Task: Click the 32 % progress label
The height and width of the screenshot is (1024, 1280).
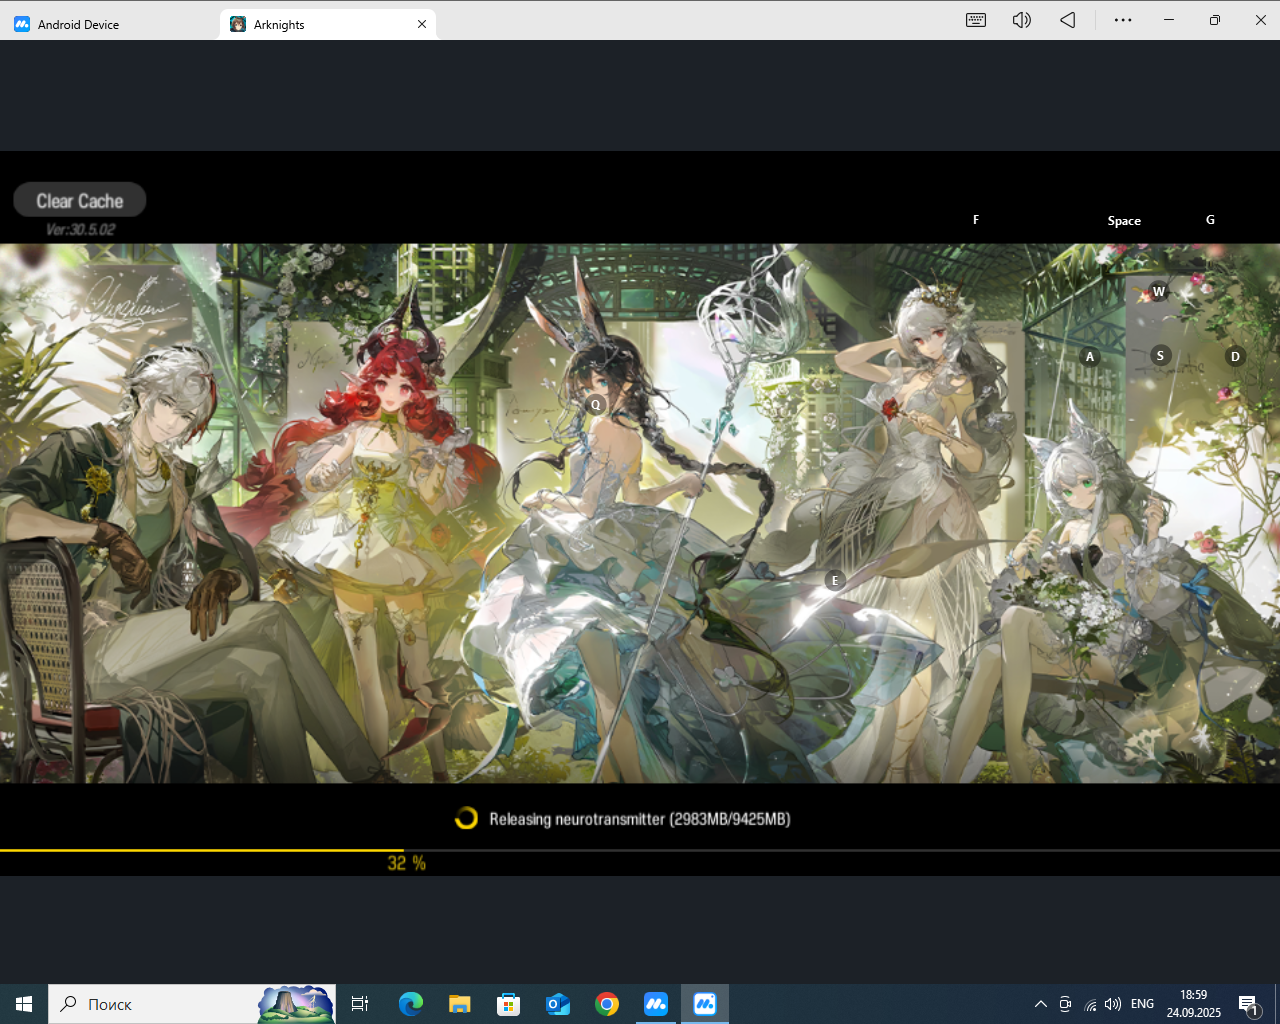Action: click(406, 863)
